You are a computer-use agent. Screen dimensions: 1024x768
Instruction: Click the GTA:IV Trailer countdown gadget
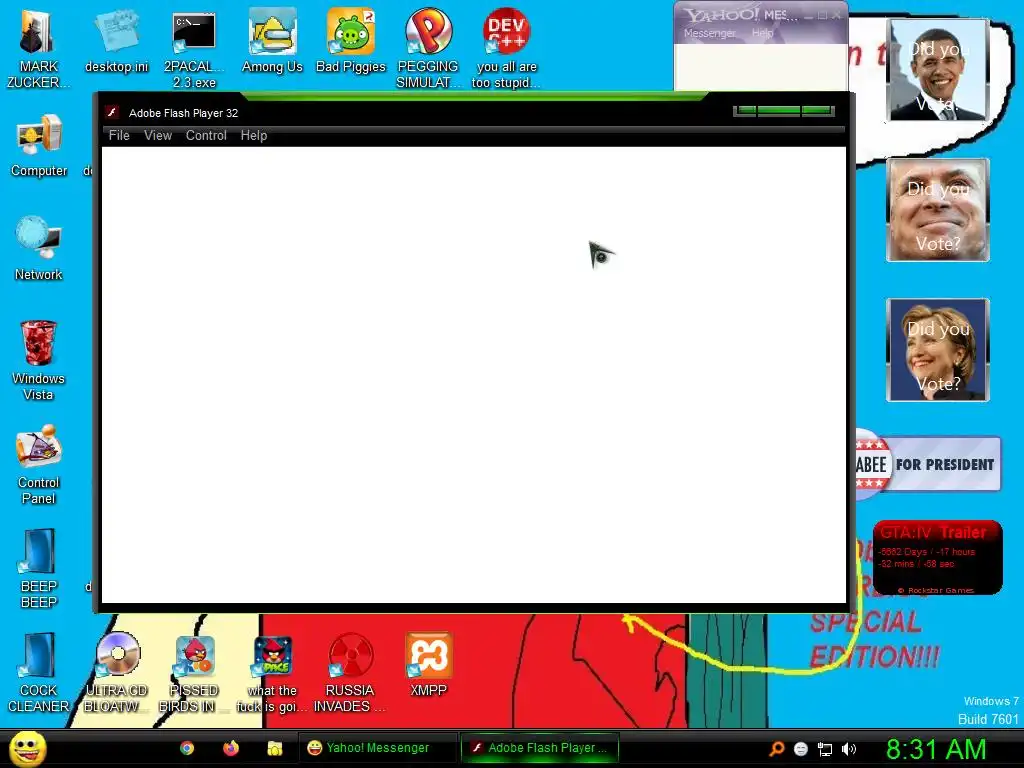938,558
